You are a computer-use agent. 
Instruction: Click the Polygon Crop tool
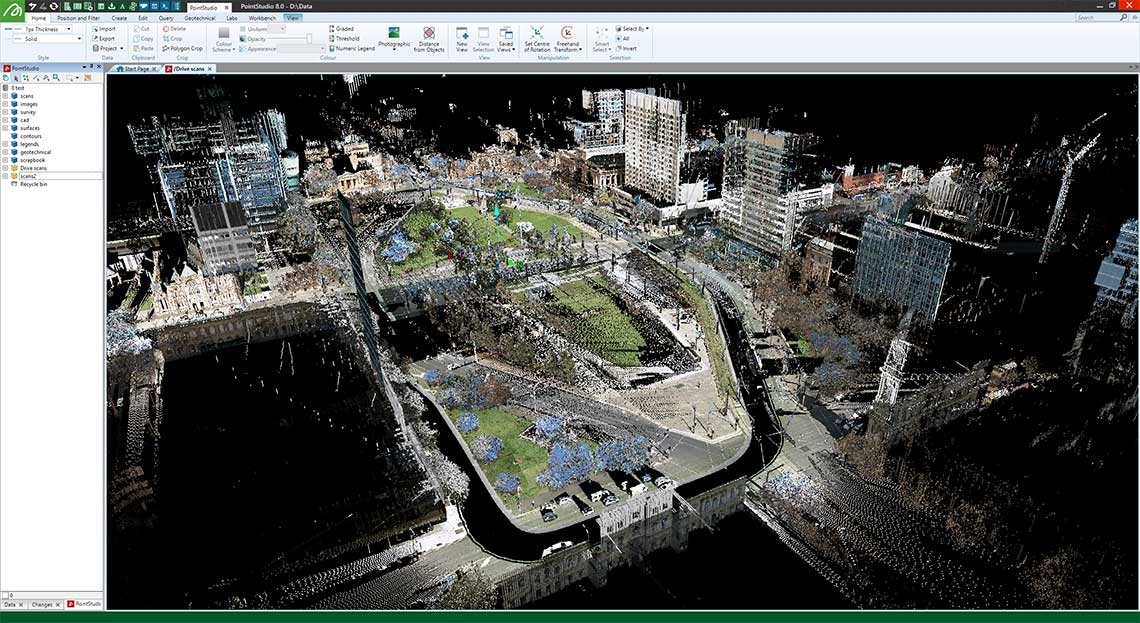[x=182, y=48]
